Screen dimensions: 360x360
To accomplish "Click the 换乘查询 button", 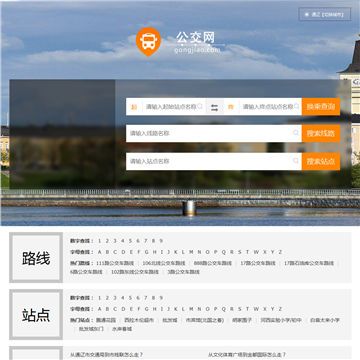I will pos(321,107).
